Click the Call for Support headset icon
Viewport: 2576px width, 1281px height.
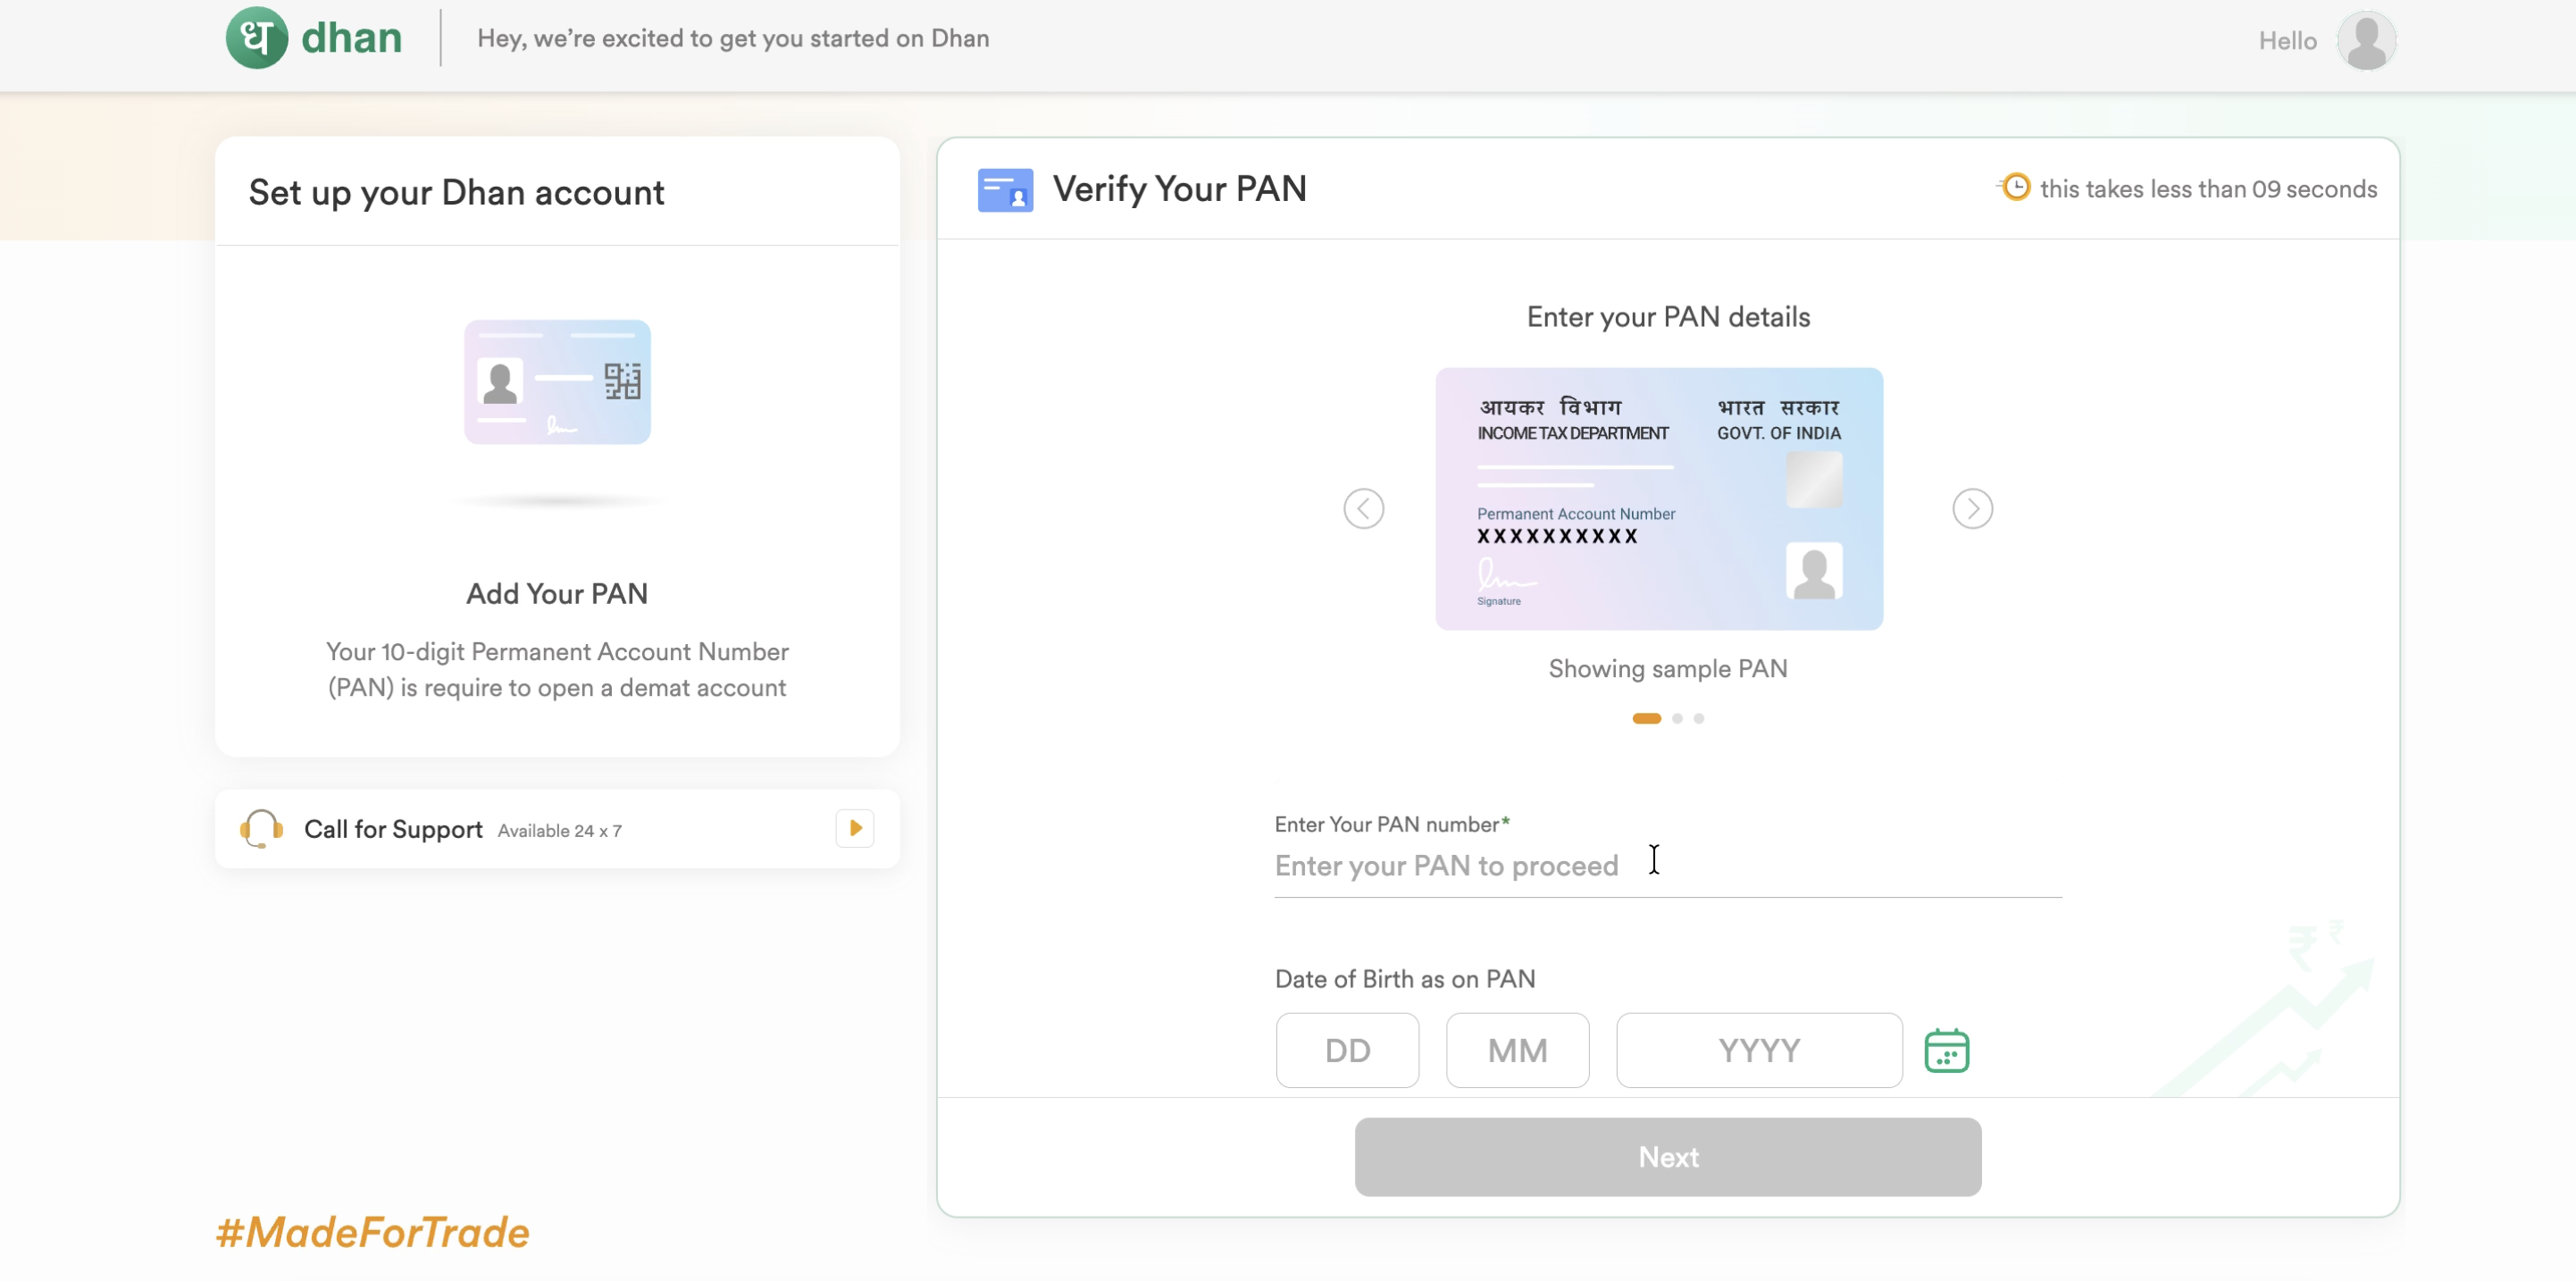(261, 829)
